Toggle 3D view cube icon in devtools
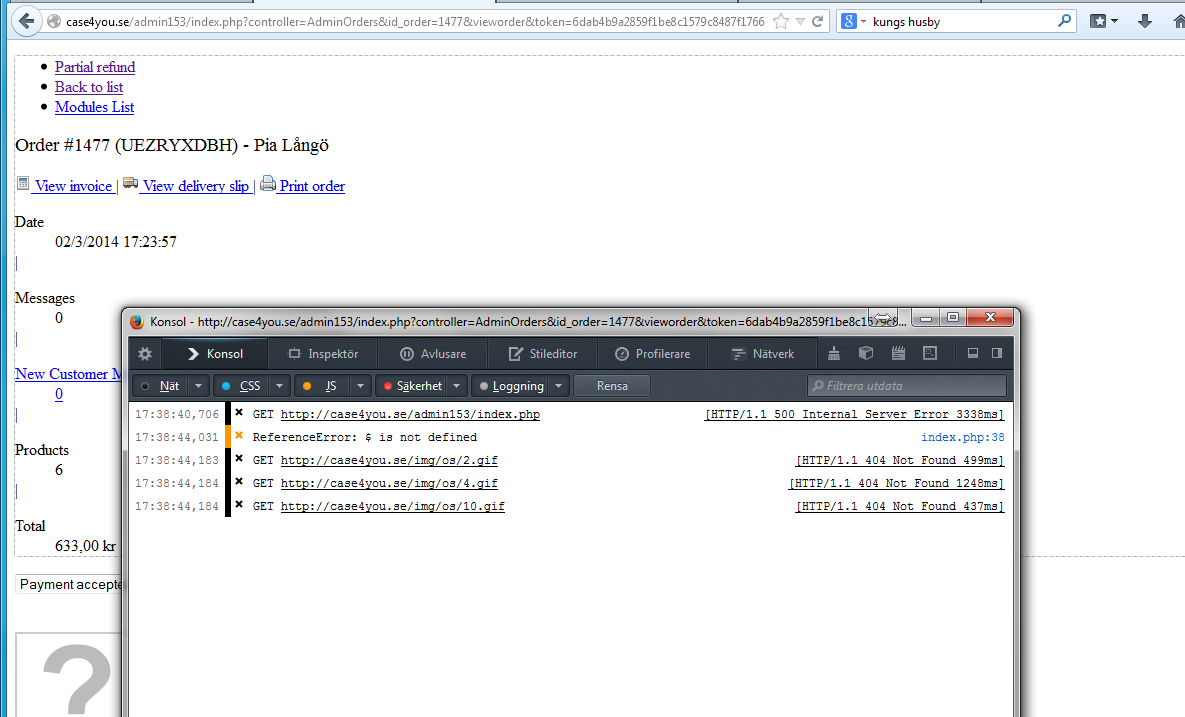 coord(866,353)
